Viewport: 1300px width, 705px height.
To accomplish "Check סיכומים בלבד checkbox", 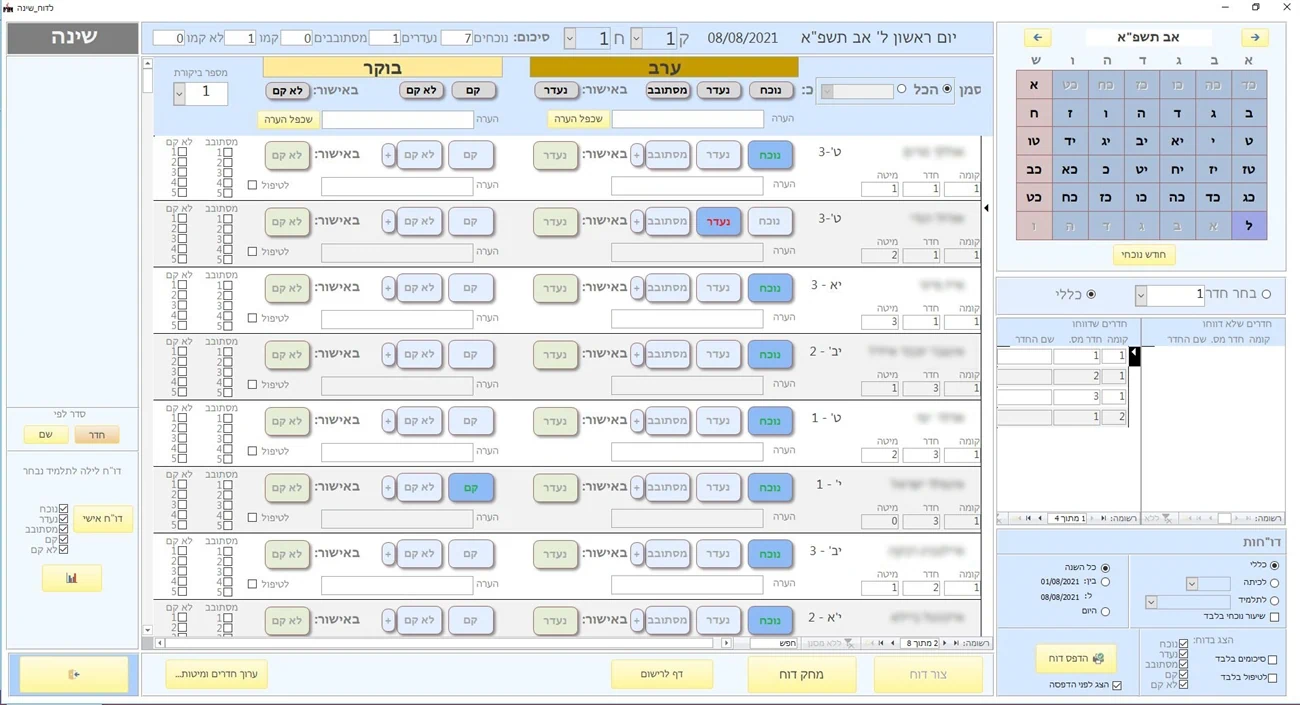I will 1272,659.
